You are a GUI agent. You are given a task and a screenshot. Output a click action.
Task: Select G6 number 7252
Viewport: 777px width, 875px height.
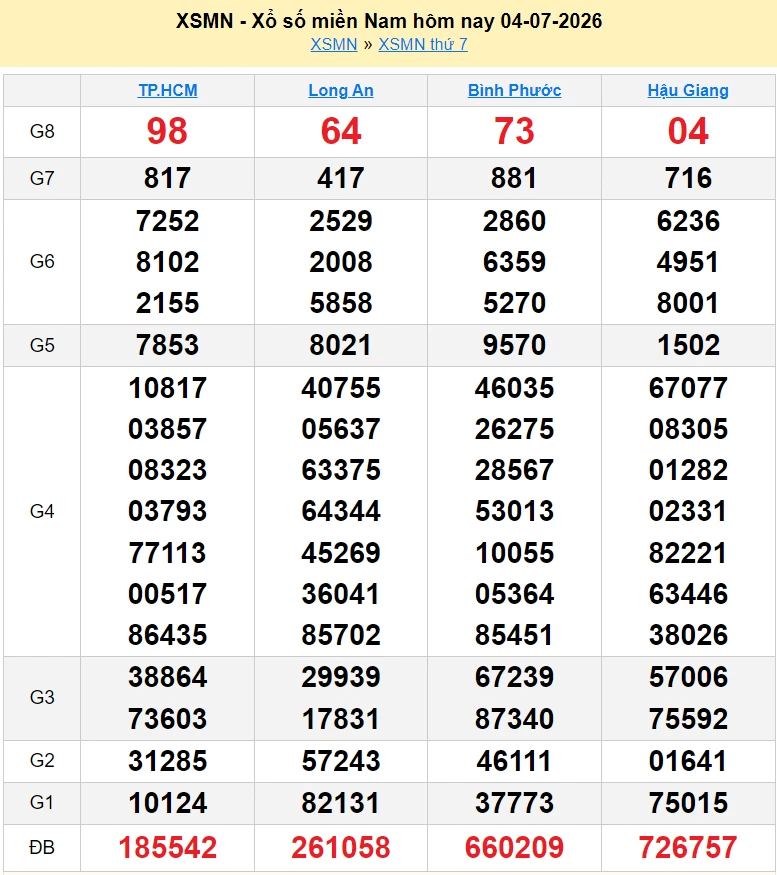pos(167,221)
